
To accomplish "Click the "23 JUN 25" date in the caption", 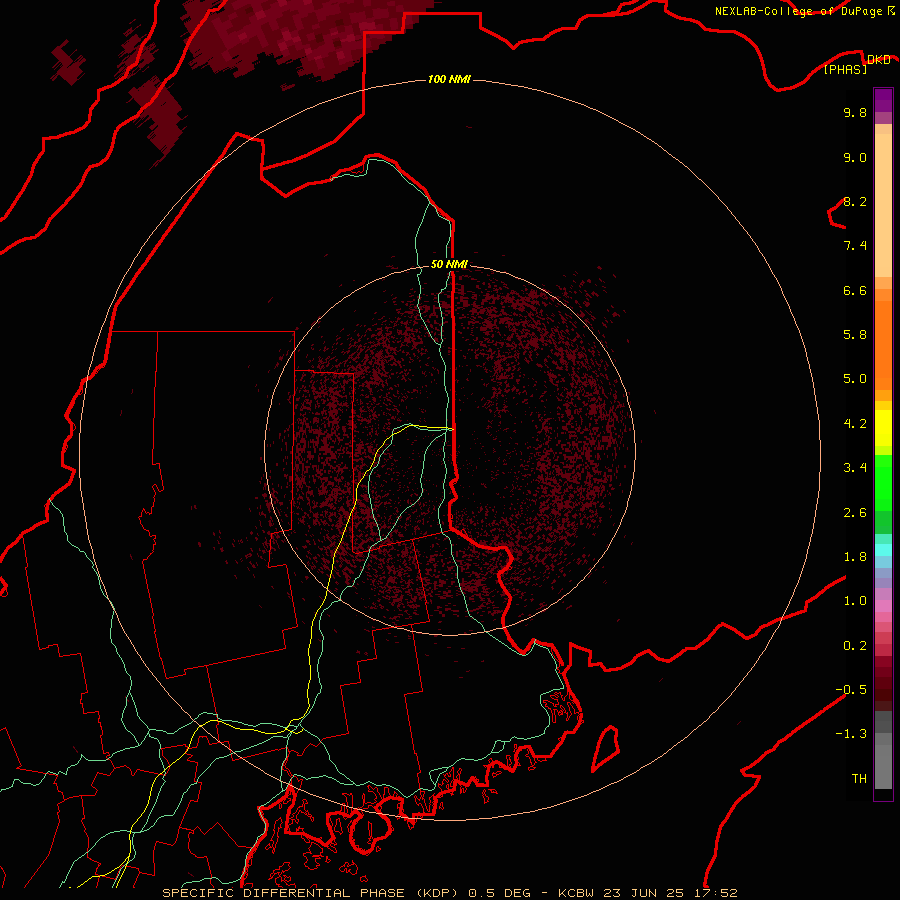I will point(644,893).
